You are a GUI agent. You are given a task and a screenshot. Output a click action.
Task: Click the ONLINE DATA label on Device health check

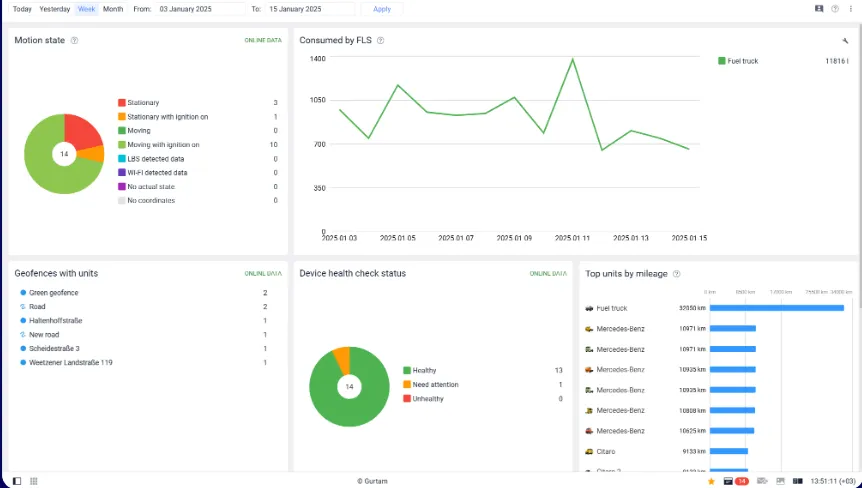(x=548, y=274)
